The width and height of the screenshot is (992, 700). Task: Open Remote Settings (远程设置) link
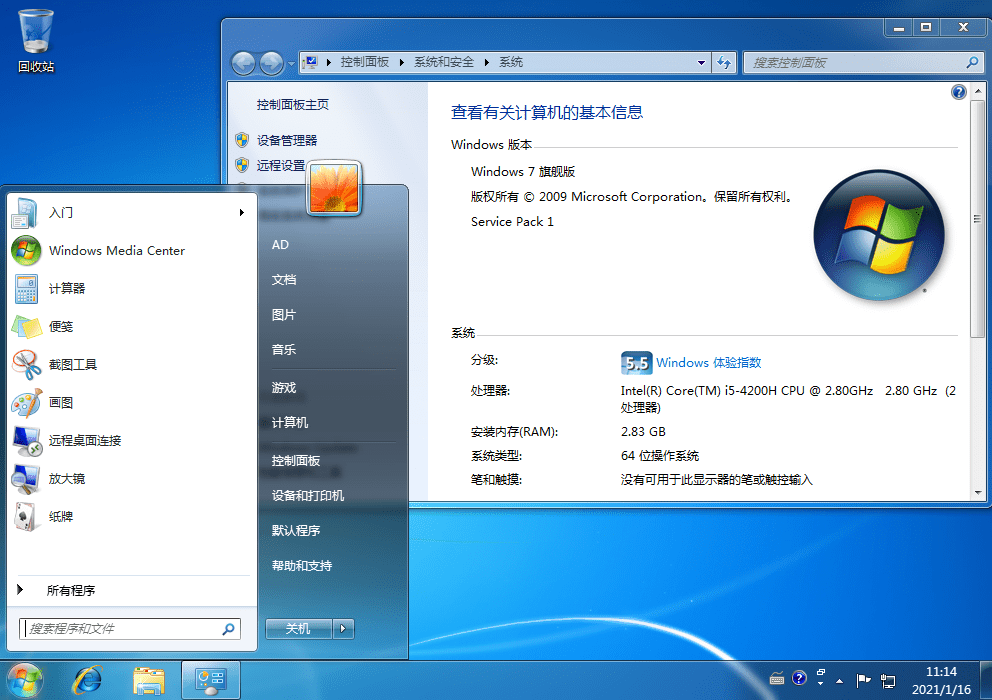click(281, 165)
